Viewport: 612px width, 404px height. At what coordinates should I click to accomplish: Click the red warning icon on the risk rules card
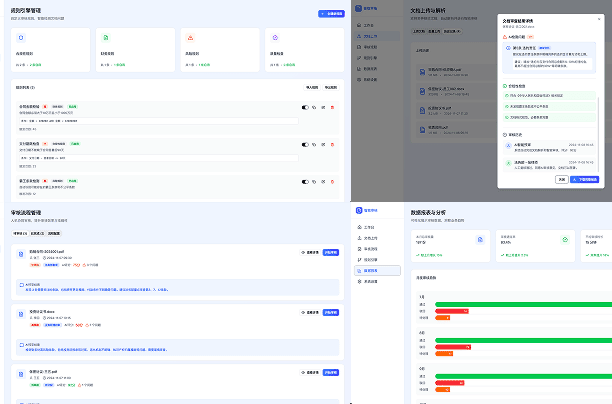[x=190, y=37]
